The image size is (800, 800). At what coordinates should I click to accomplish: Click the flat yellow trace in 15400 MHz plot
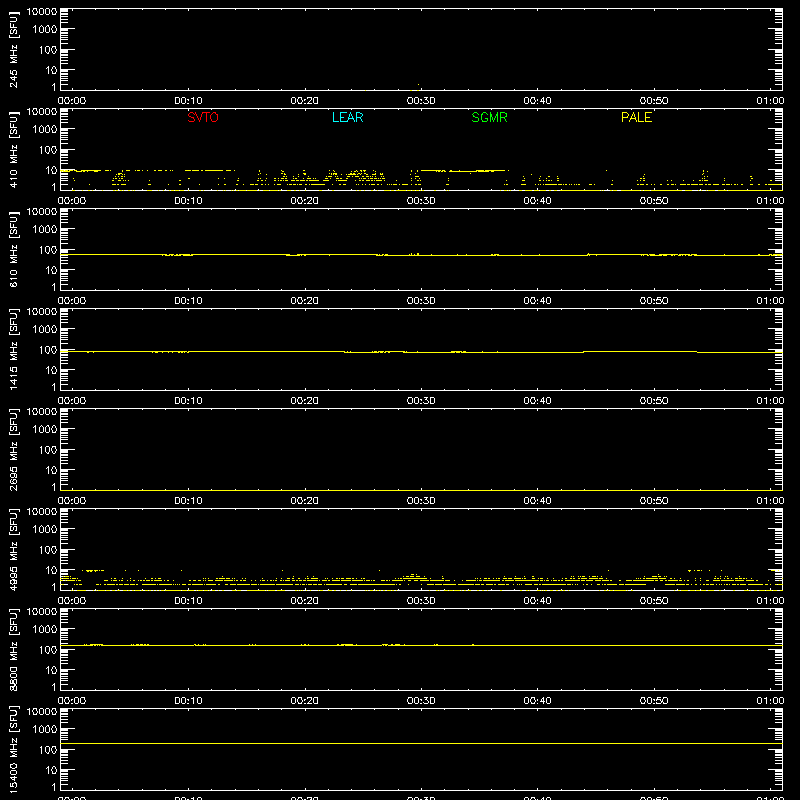pos(421,743)
